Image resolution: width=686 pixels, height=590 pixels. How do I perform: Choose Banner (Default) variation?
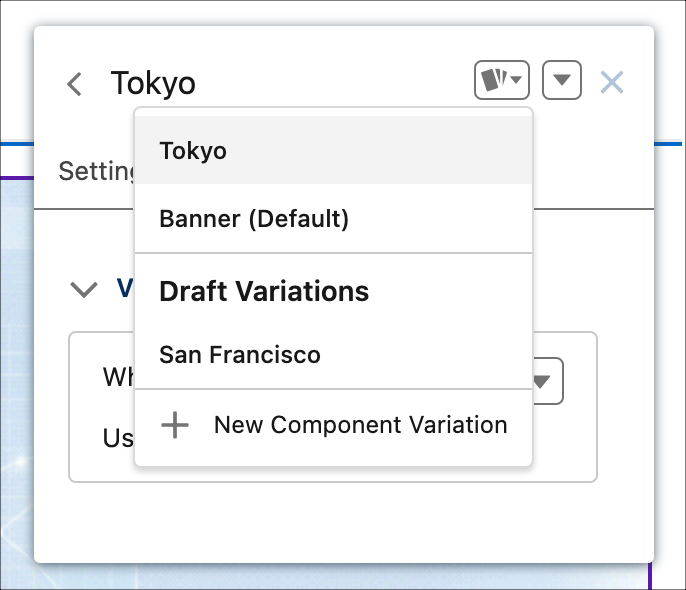click(x=333, y=218)
